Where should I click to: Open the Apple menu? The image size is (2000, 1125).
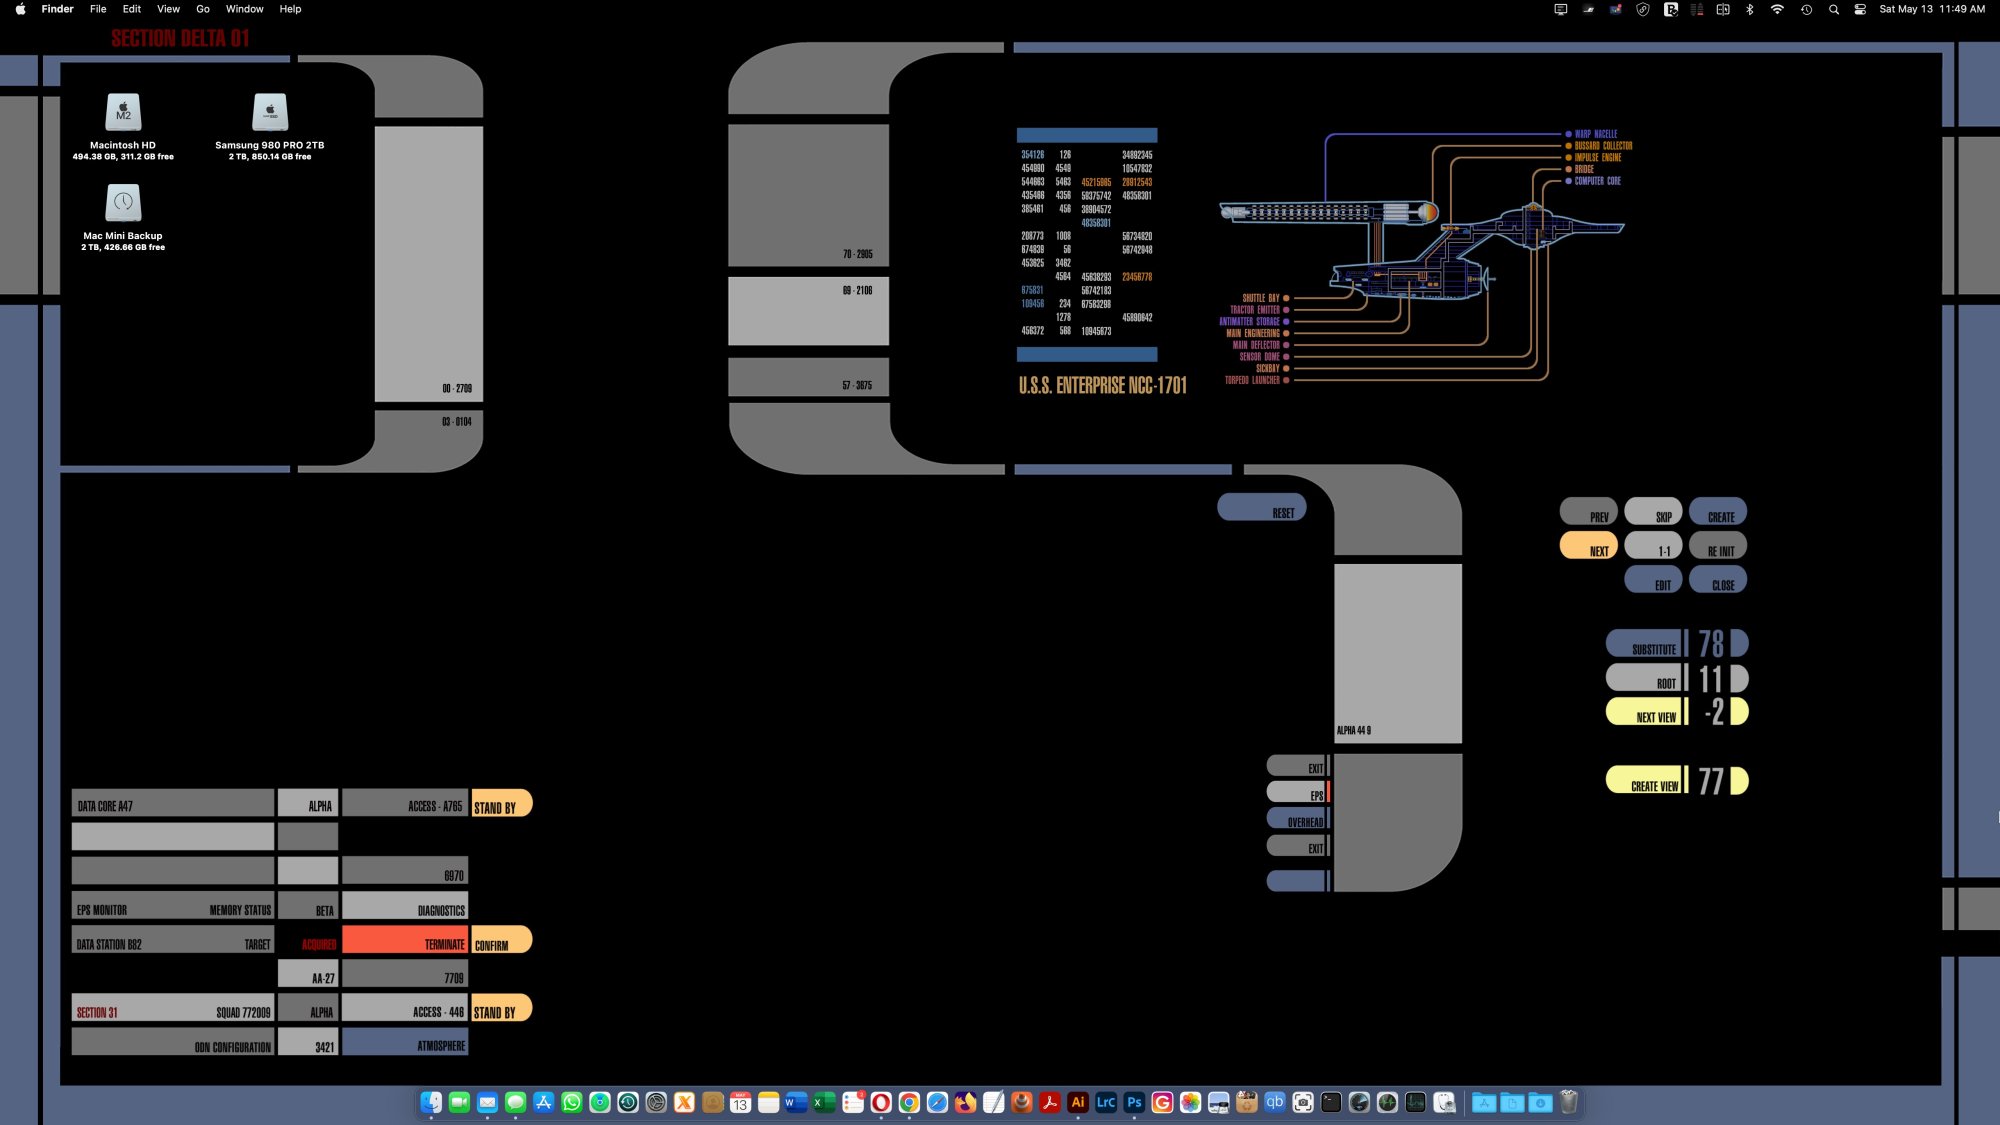pos(20,9)
